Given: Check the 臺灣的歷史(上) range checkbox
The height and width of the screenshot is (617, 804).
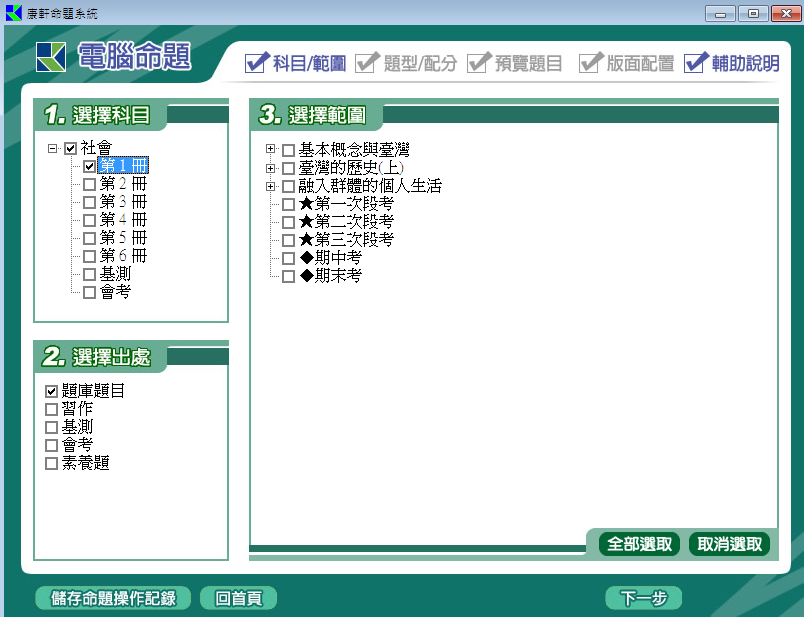Looking at the screenshot, I should [x=288, y=168].
